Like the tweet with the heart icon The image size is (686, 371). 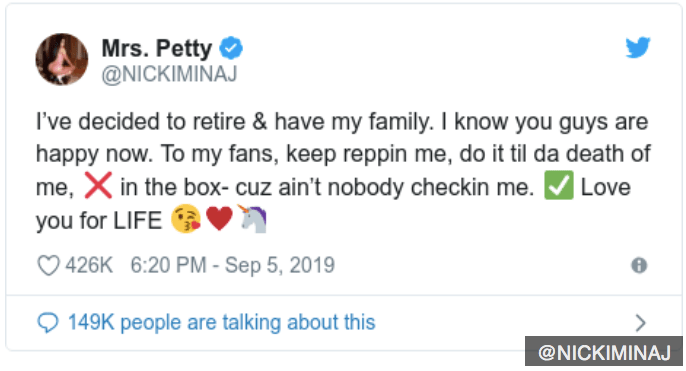[x=48, y=266]
